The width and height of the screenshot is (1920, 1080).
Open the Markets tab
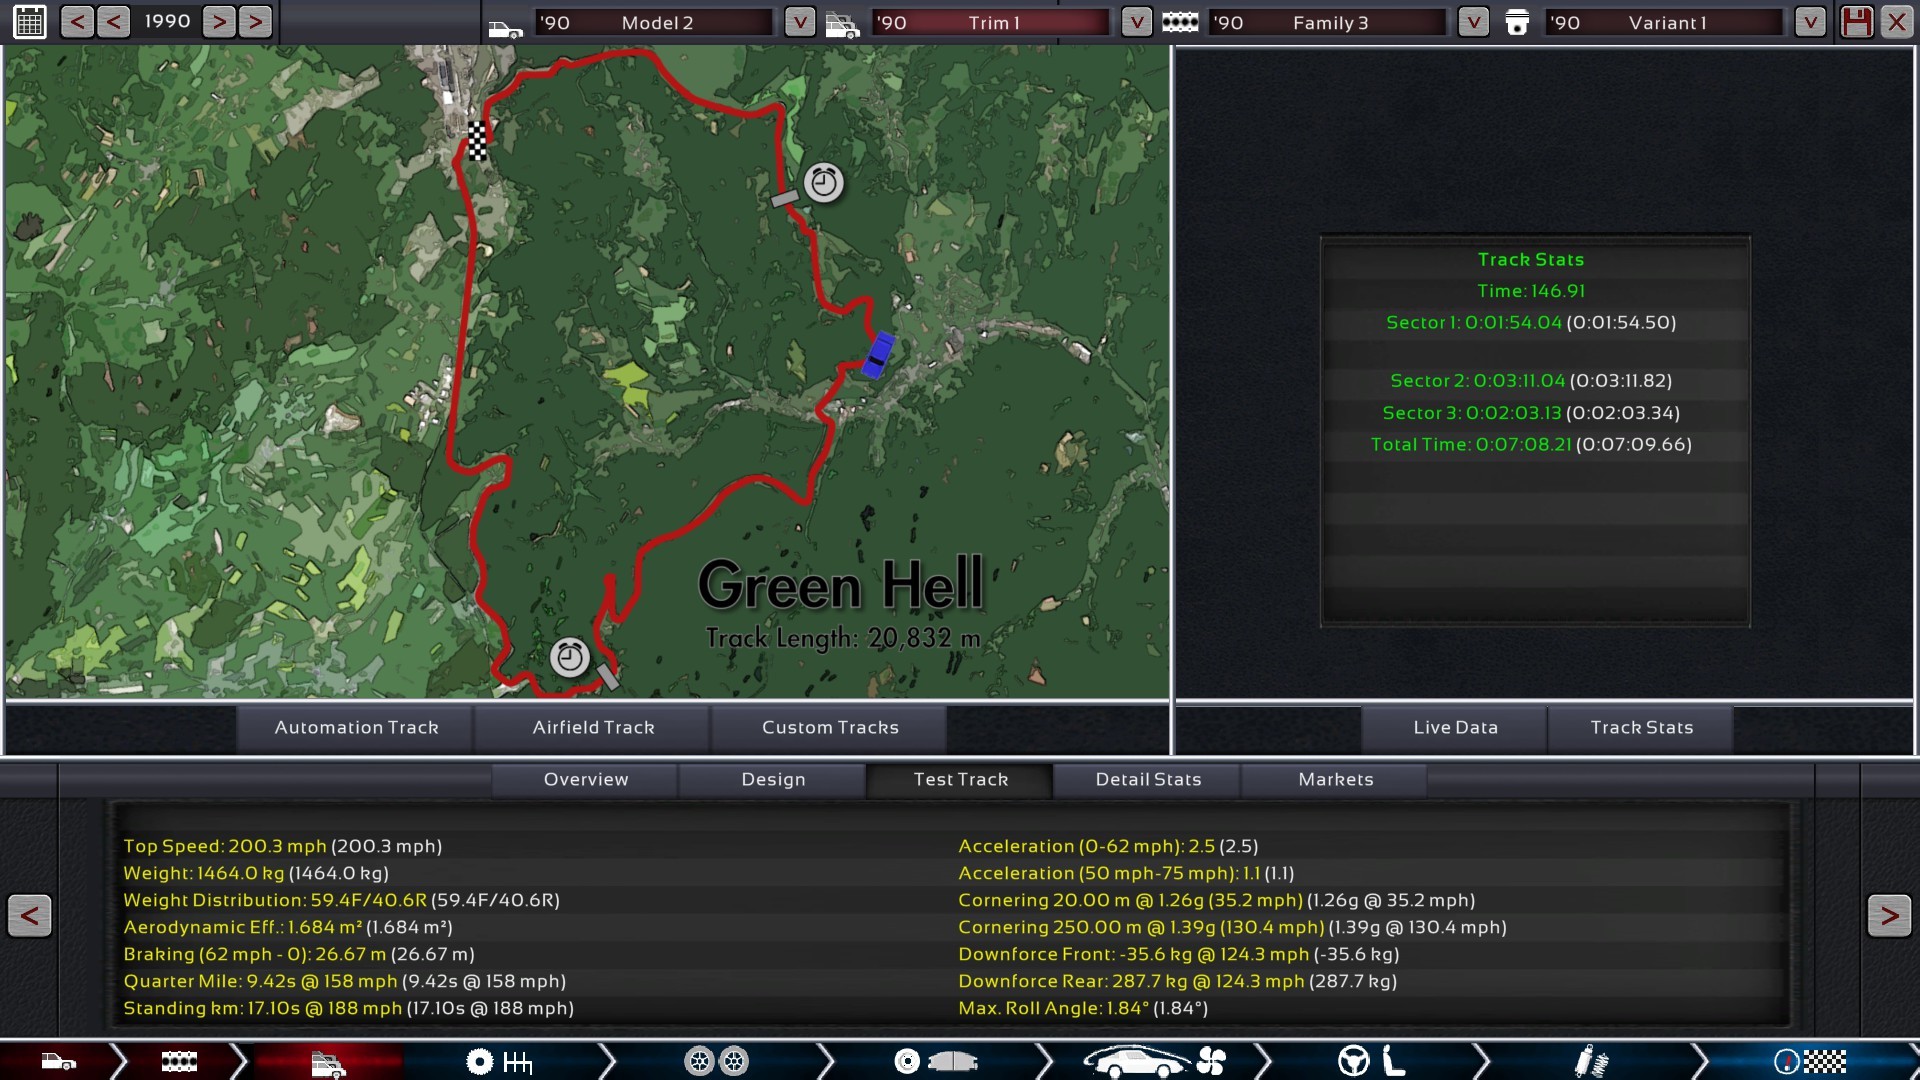[1335, 779]
